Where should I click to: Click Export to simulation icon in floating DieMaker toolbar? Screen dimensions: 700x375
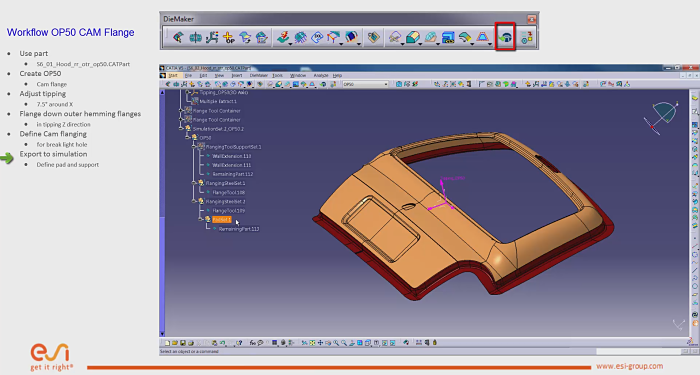505,37
